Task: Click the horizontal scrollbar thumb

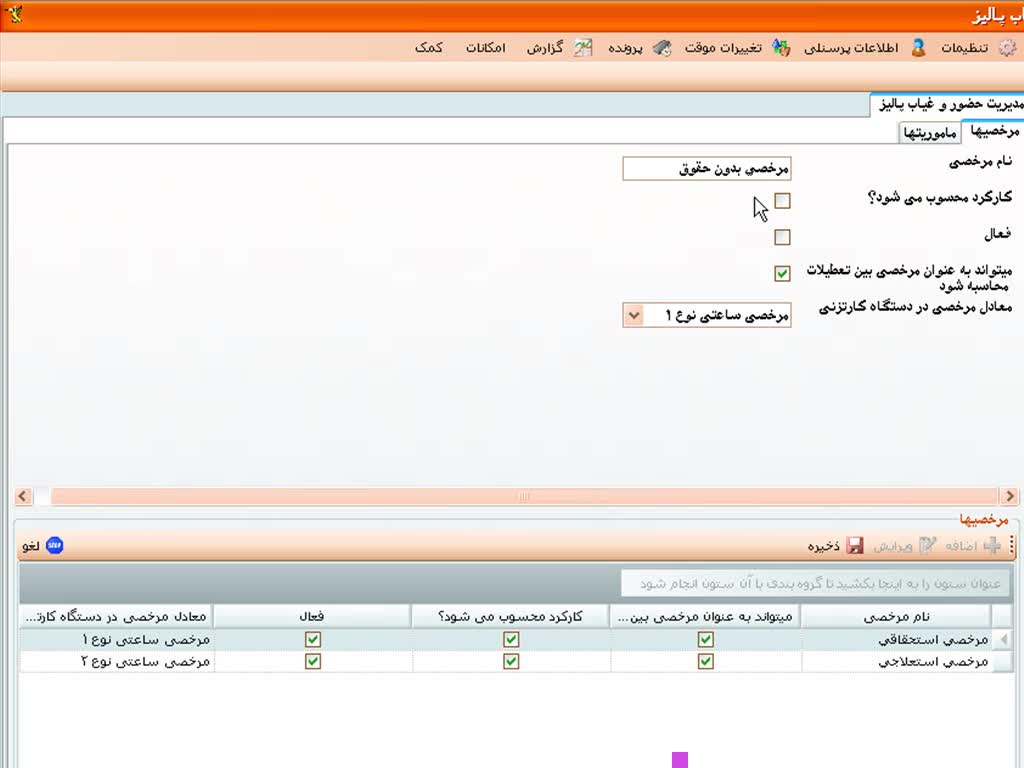Action: tap(524, 496)
